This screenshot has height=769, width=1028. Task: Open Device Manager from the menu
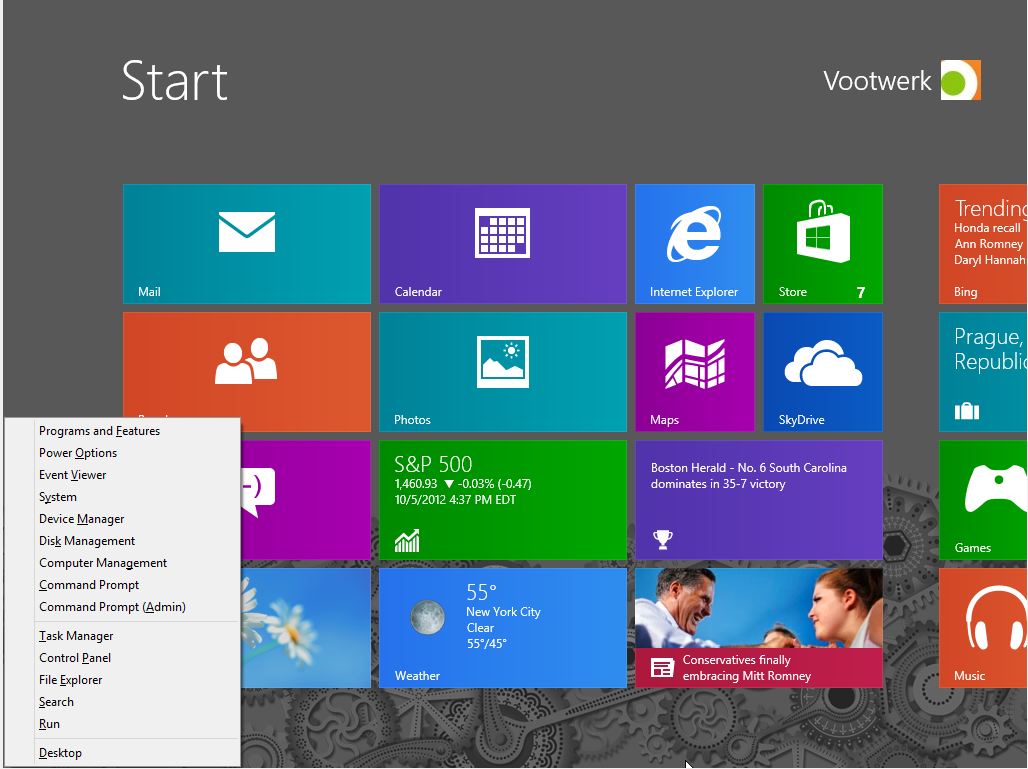pos(81,519)
